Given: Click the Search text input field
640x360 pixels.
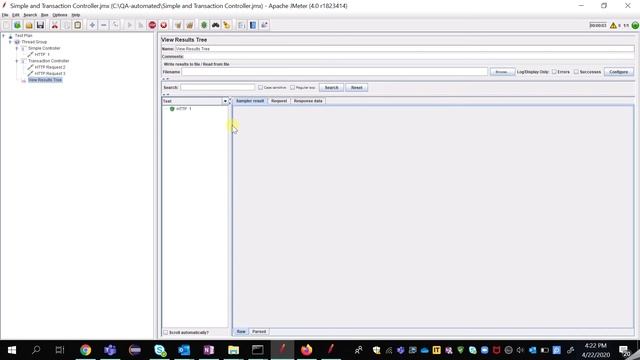Looking at the screenshot, I should pyautogui.click(x=218, y=88).
